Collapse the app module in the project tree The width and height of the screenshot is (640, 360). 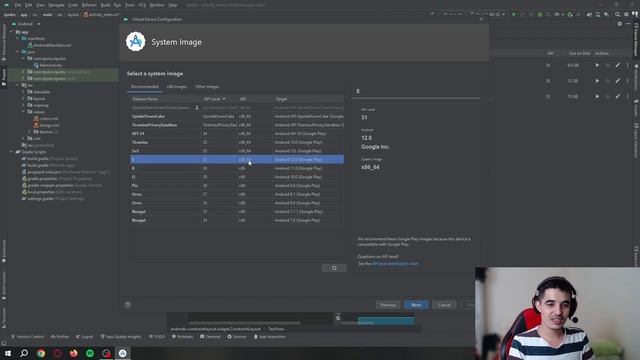click(11, 32)
